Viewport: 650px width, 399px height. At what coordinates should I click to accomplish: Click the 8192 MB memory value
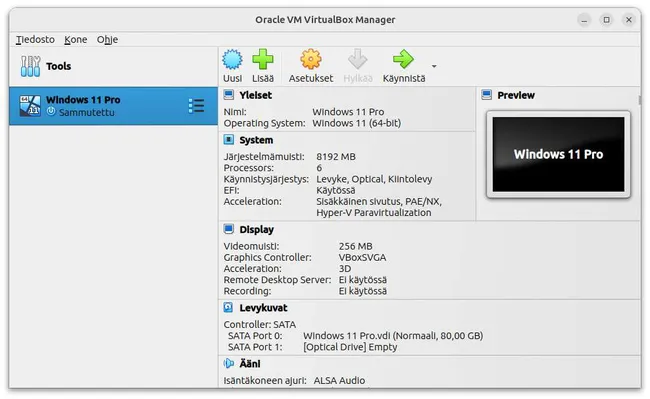coord(336,157)
